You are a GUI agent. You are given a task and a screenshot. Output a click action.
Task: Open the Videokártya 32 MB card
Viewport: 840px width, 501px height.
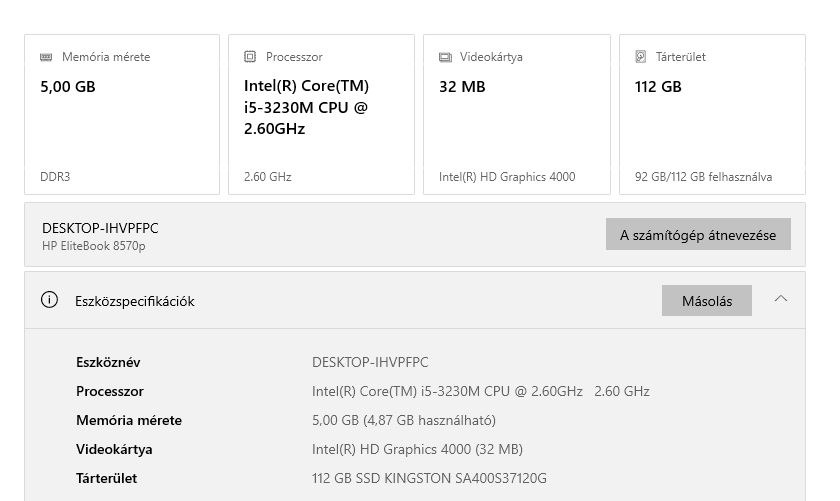[x=516, y=115]
